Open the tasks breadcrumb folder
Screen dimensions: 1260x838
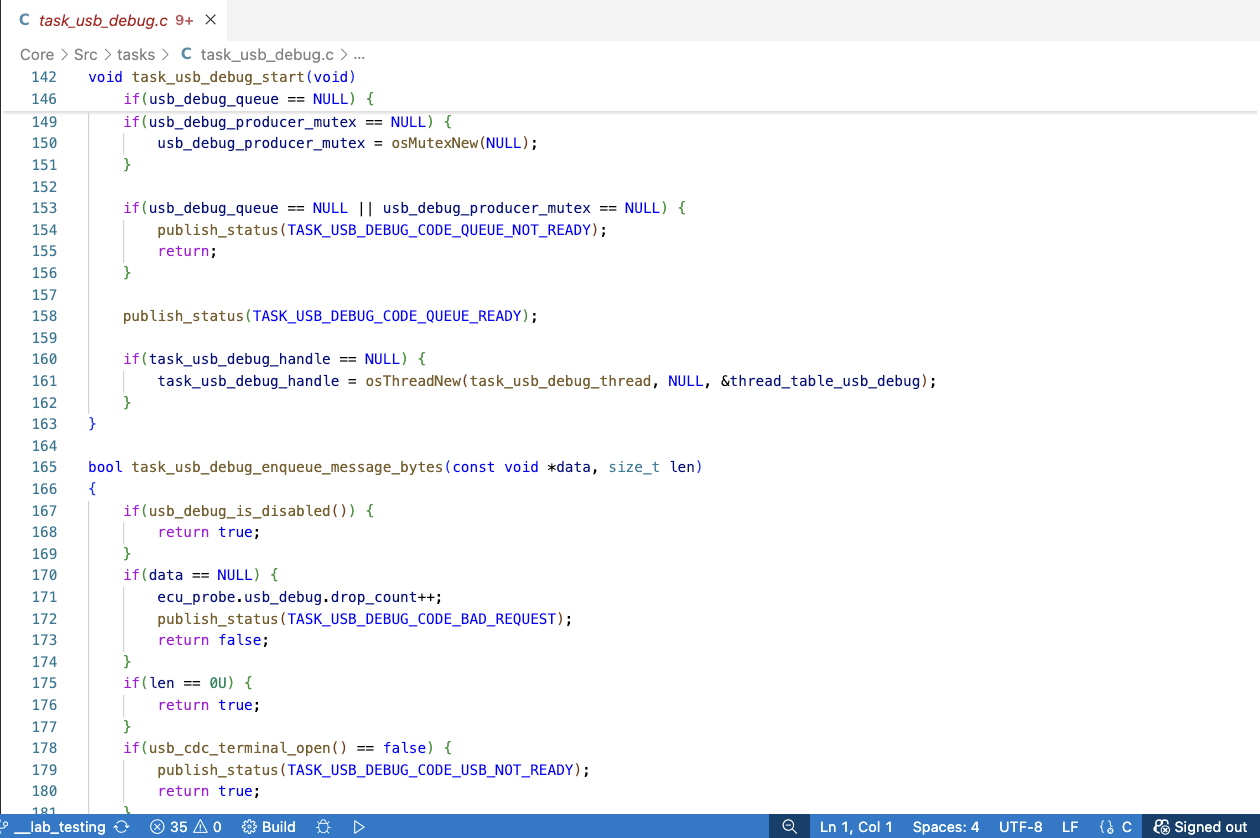pos(136,55)
